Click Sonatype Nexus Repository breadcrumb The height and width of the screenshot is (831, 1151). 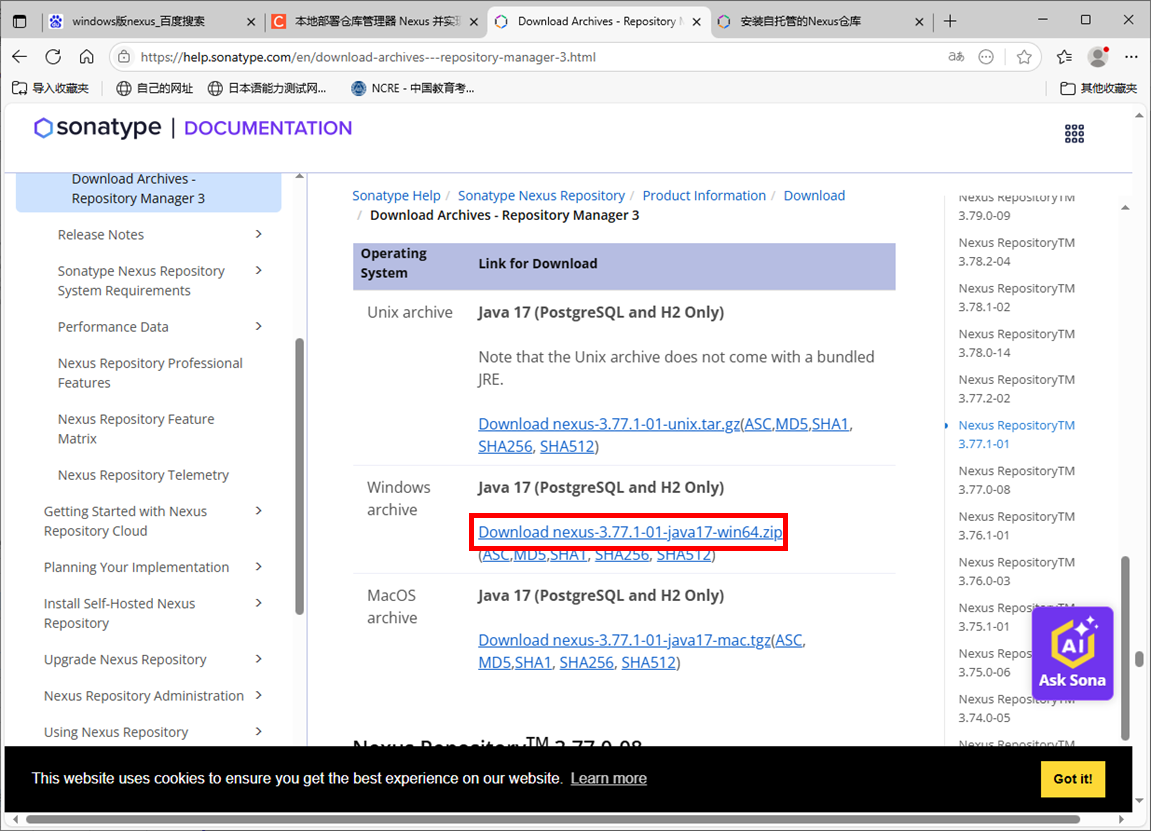[541, 195]
